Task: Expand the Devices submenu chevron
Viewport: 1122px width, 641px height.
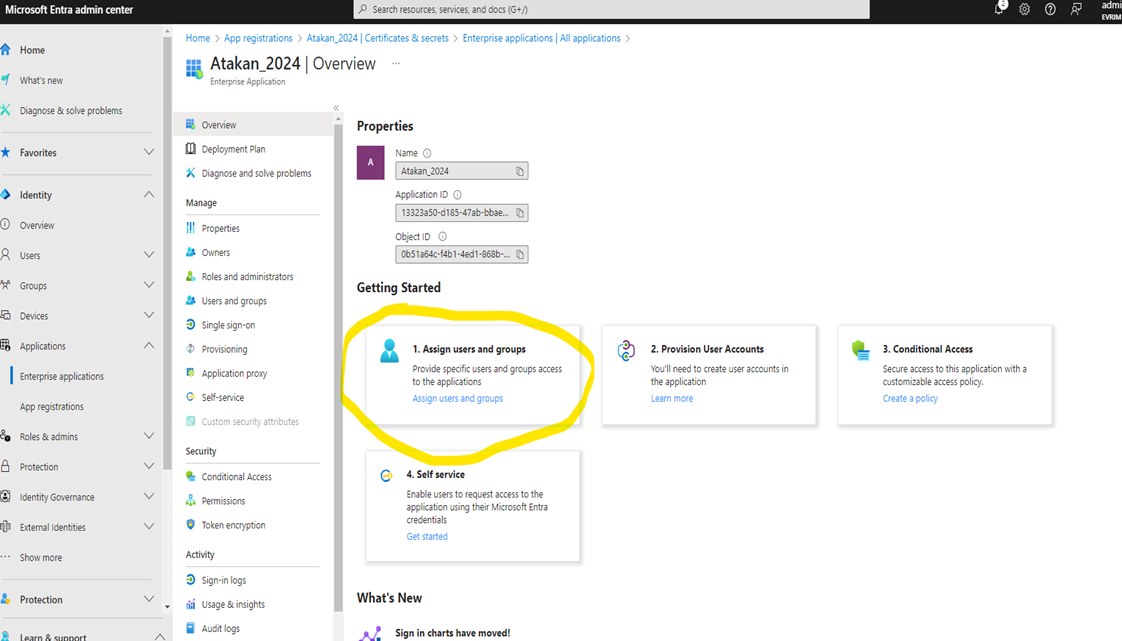Action: 149,315
